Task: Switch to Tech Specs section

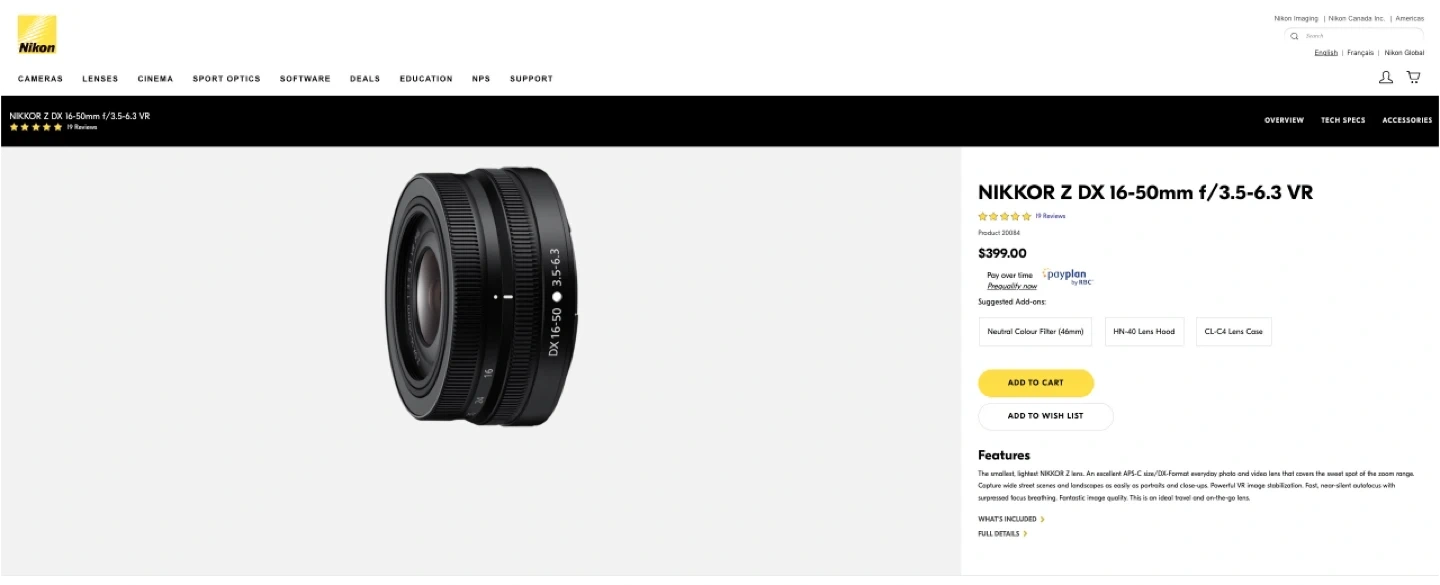Action: pyautogui.click(x=1342, y=120)
